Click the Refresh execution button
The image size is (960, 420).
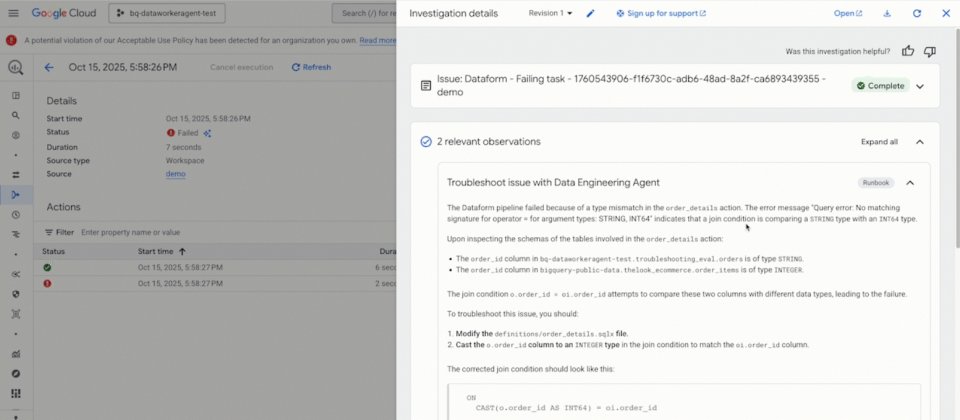coord(311,67)
